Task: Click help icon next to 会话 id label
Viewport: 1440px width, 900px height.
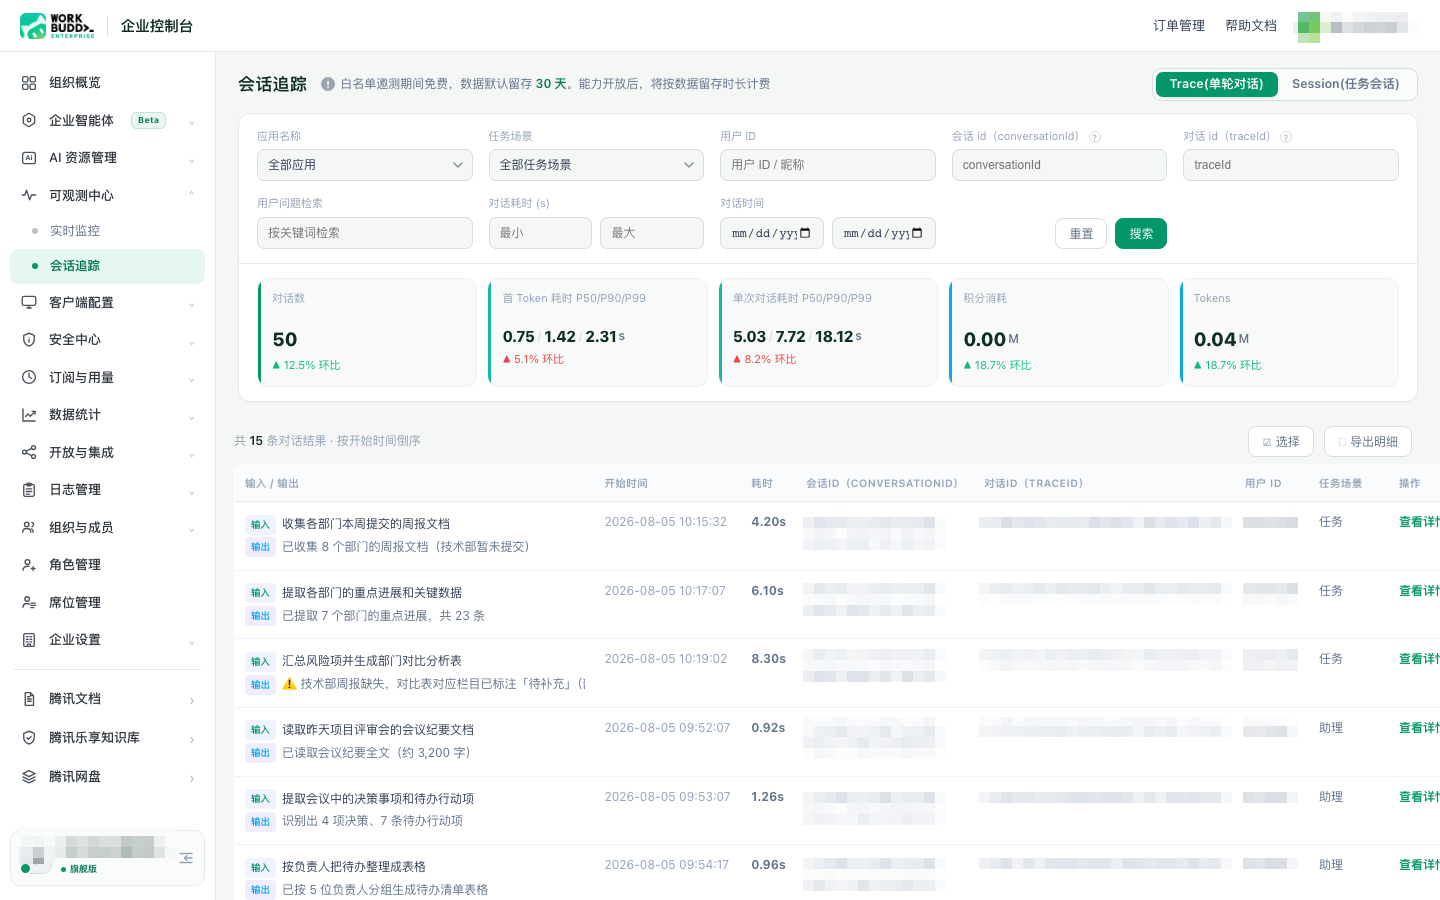Action: (x=1095, y=137)
